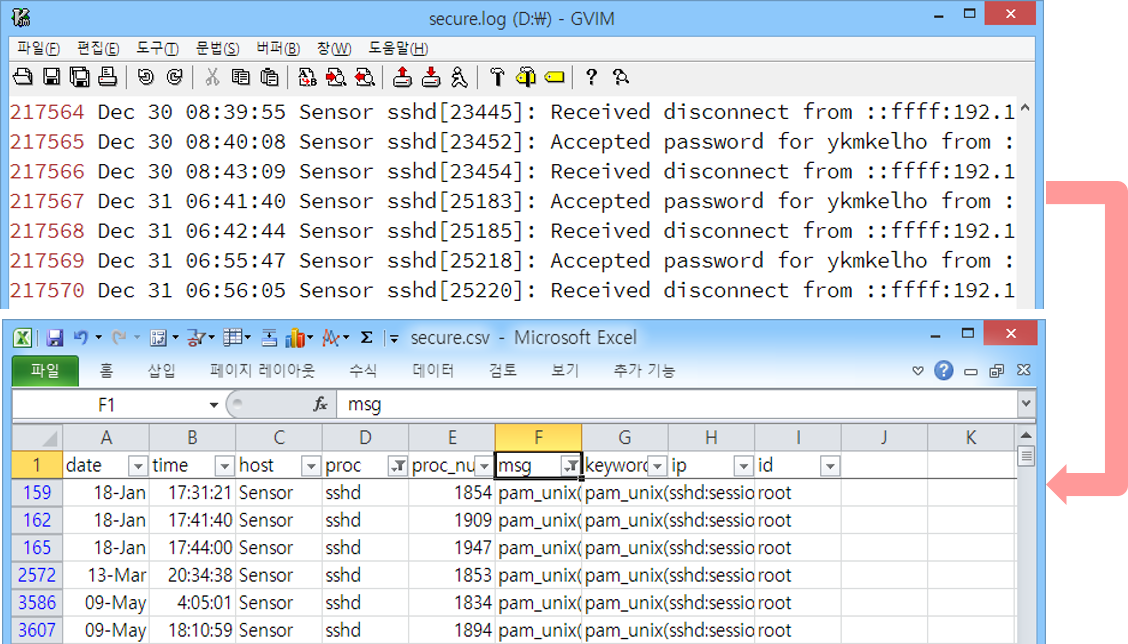Click the Make hammer icon in GVIM
Screen dimensions: 1128x644
pyautogui.click(x=497, y=77)
